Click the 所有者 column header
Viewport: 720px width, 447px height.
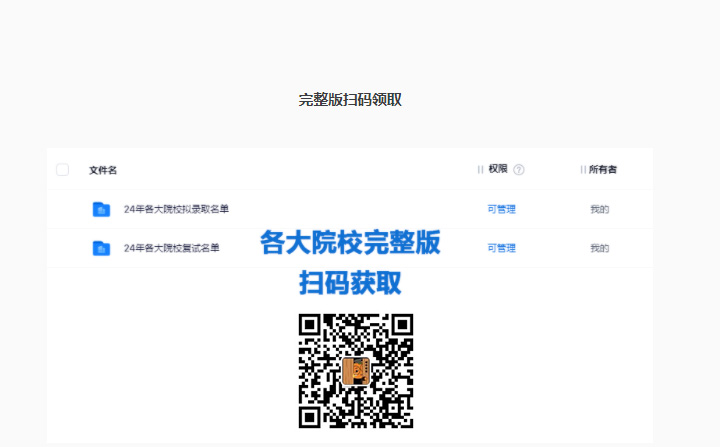(603, 170)
